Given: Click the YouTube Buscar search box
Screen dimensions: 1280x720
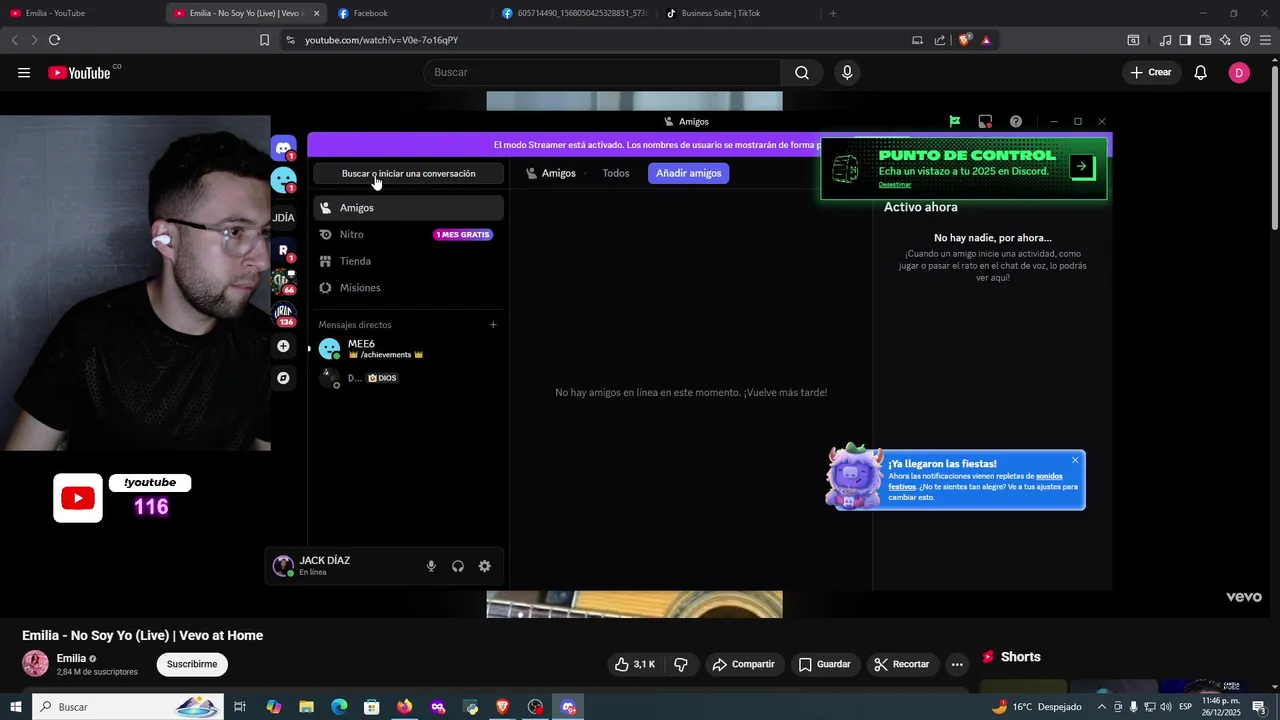Looking at the screenshot, I should (603, 72).
